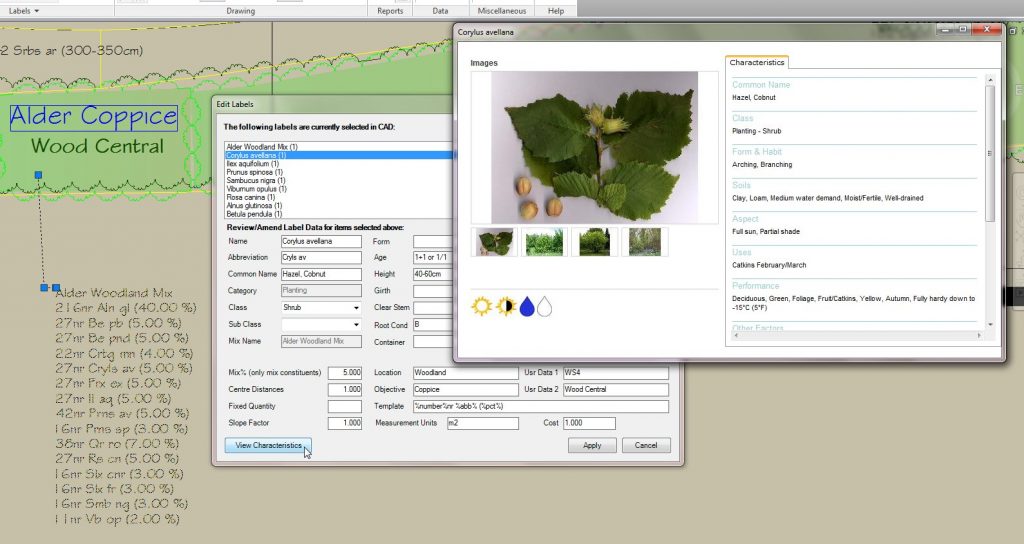Click the partial shade half-sun icon
The width and height of the screenshot is (1024, 544).
point(505,307)
